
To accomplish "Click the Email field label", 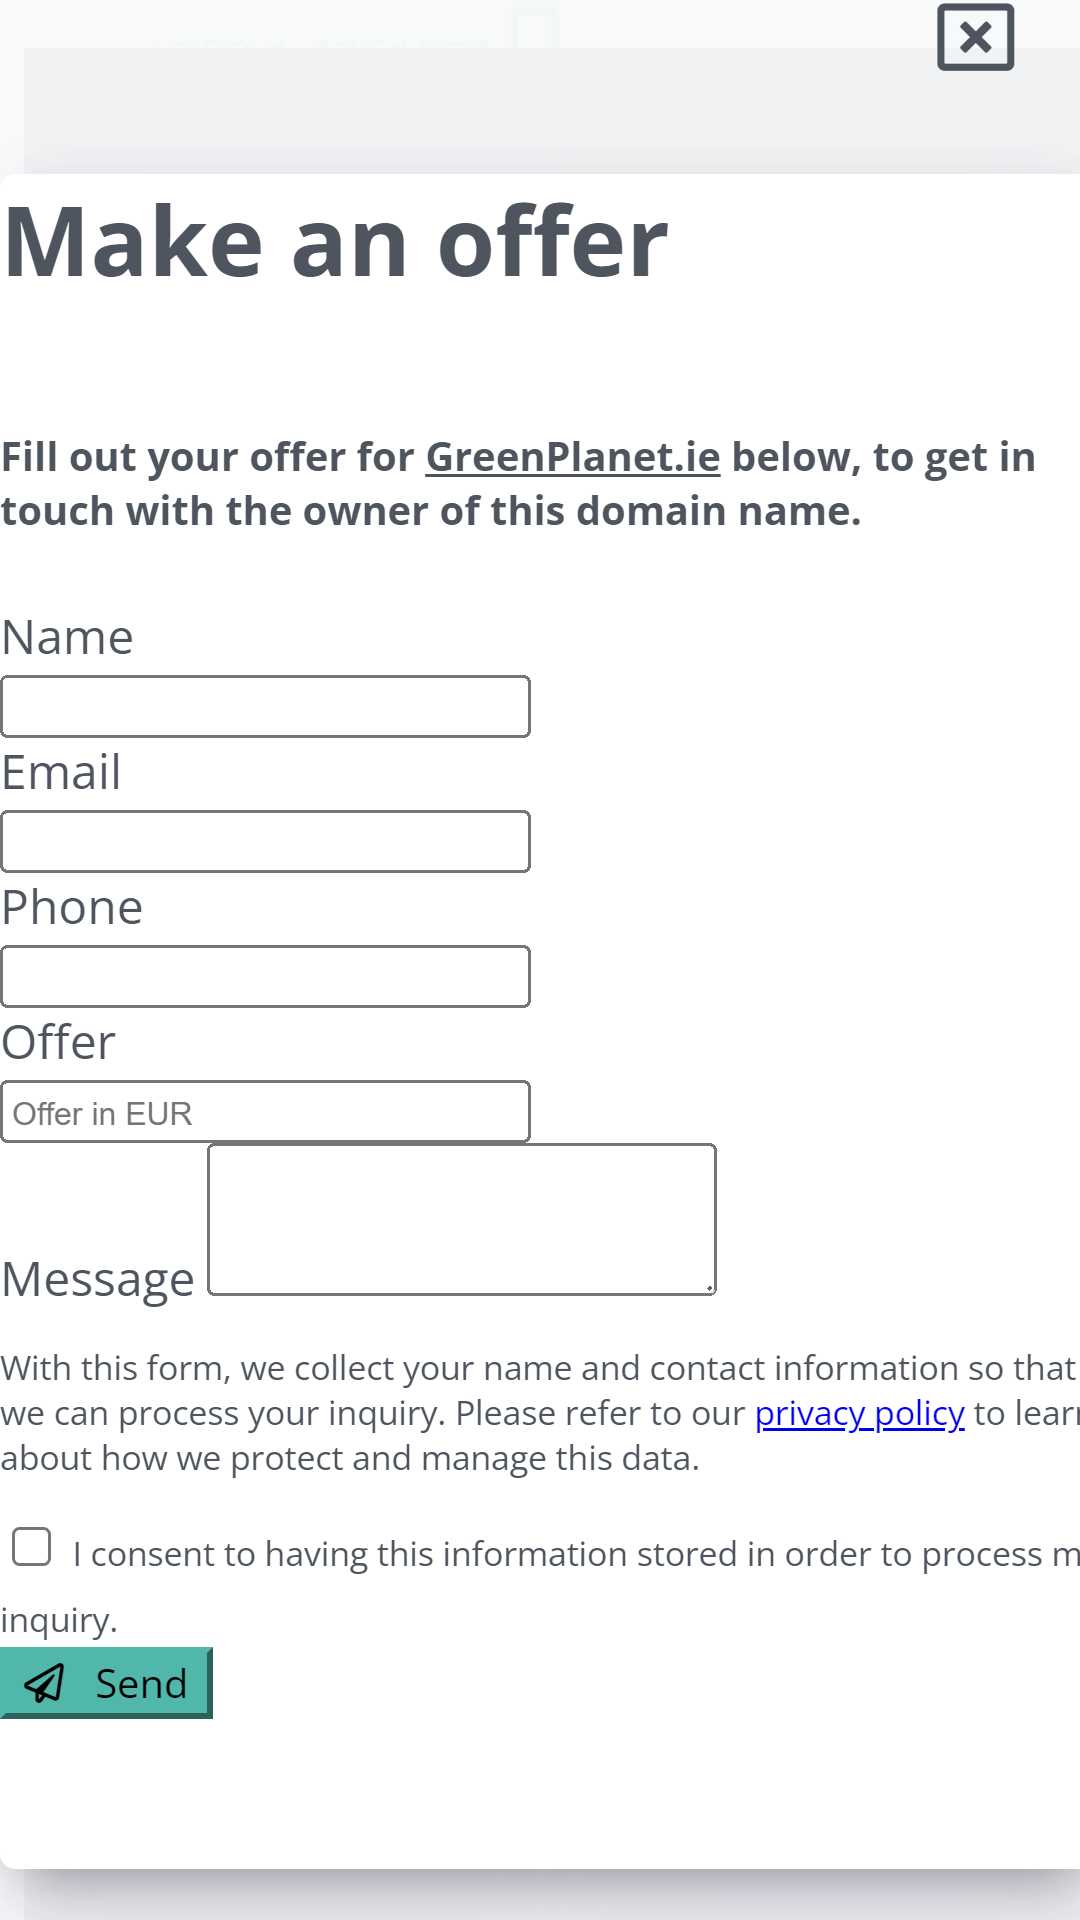I will [61, 773].
